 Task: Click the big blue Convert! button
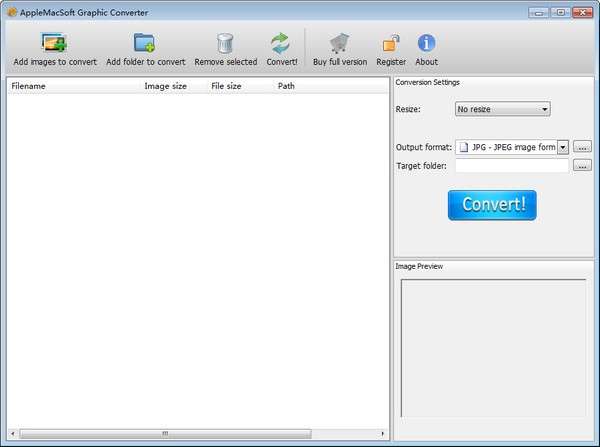492,205
